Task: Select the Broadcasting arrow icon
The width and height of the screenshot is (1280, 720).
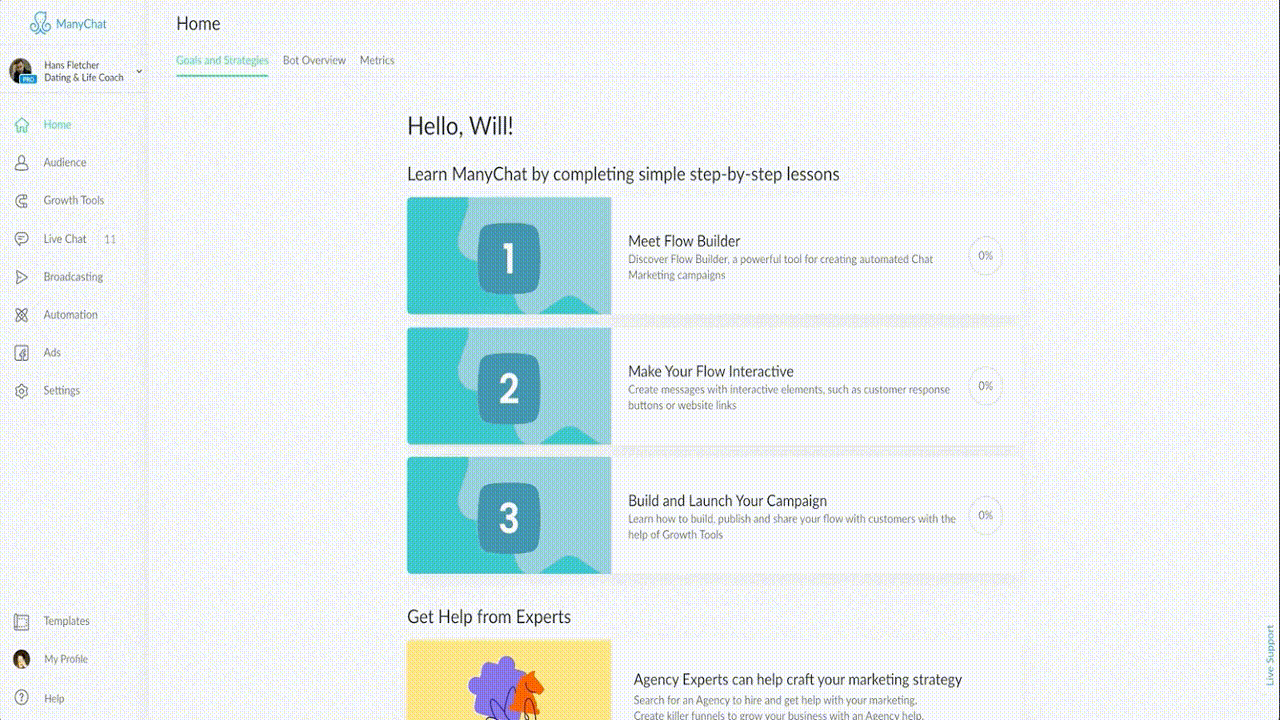Action: pyautogui.click(x=22, y=277)
